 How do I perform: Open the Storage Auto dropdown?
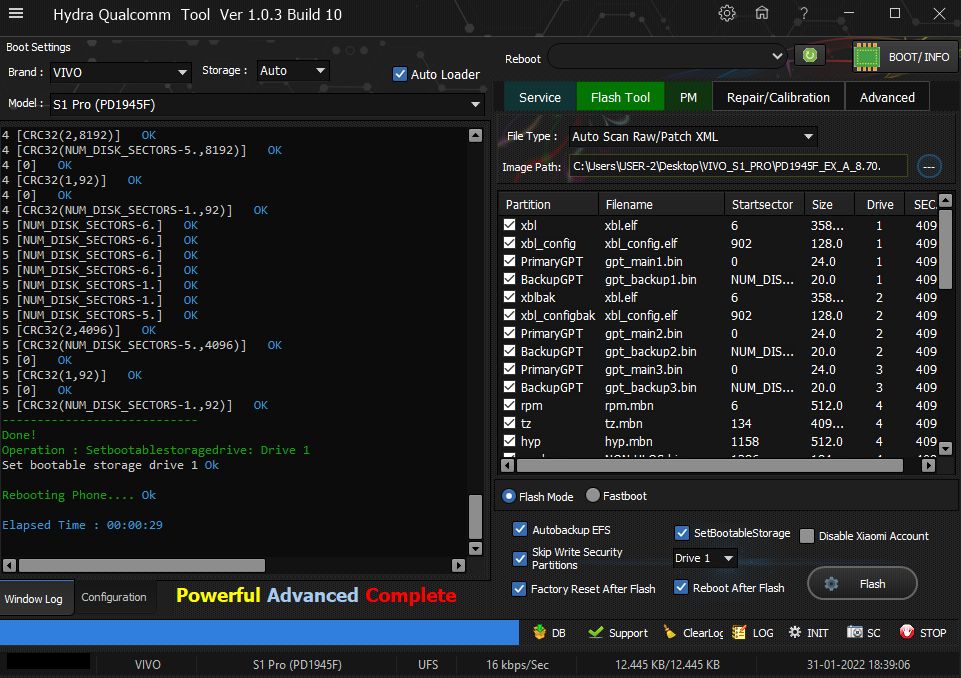pos(293,70)
